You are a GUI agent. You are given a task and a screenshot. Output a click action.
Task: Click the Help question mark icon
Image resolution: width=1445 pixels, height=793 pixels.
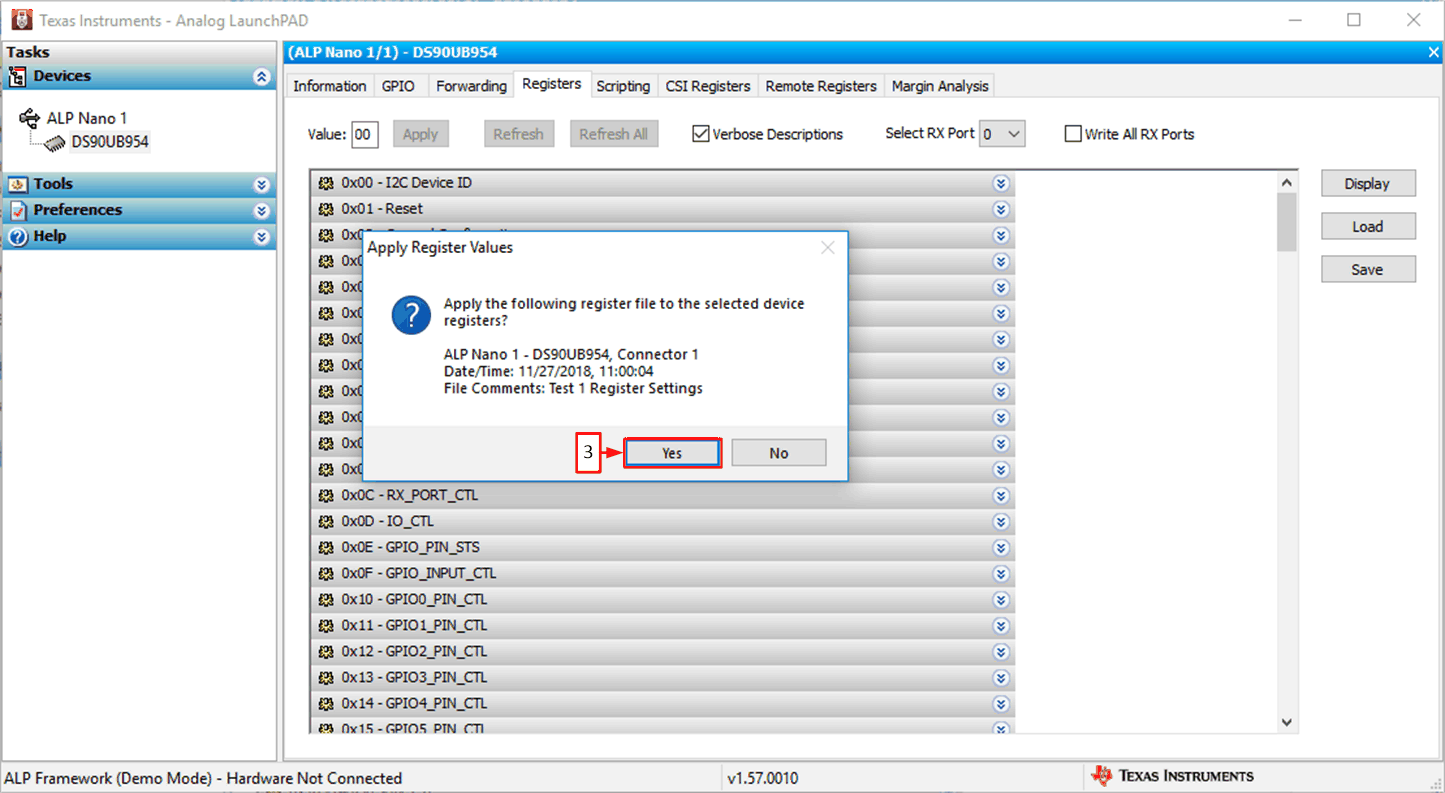coord(17,236)
